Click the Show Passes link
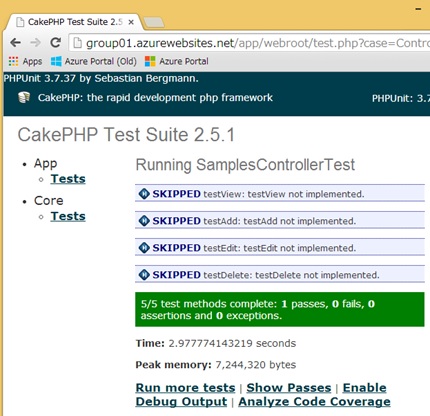Viewport: 430px width, 416px height. (x=289, y=388)
